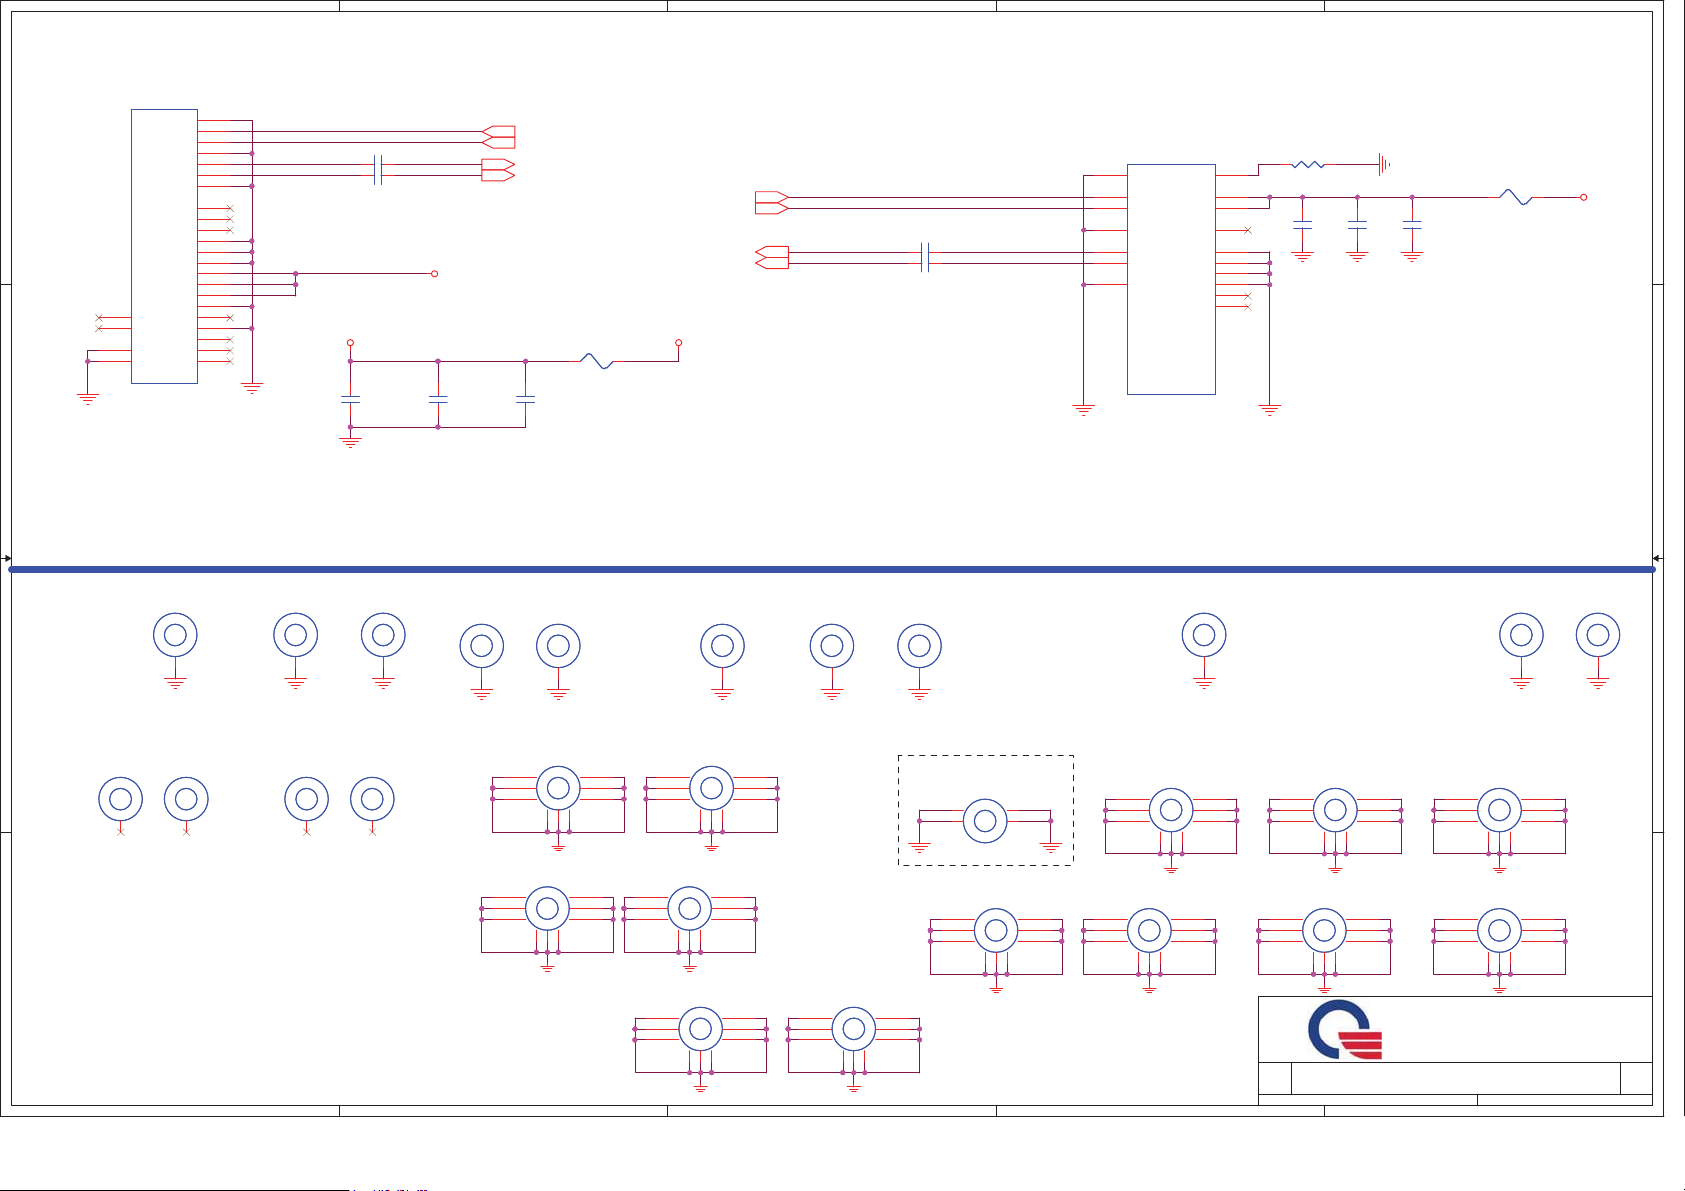Select the ground symbol under the left connector's bus
Screen dimensions: 1685x1191
point(252,388)
